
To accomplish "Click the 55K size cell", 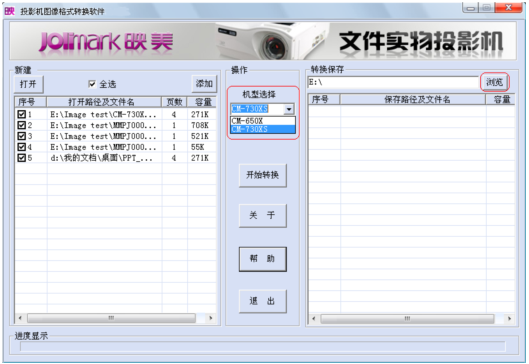I will coord(198,147).
